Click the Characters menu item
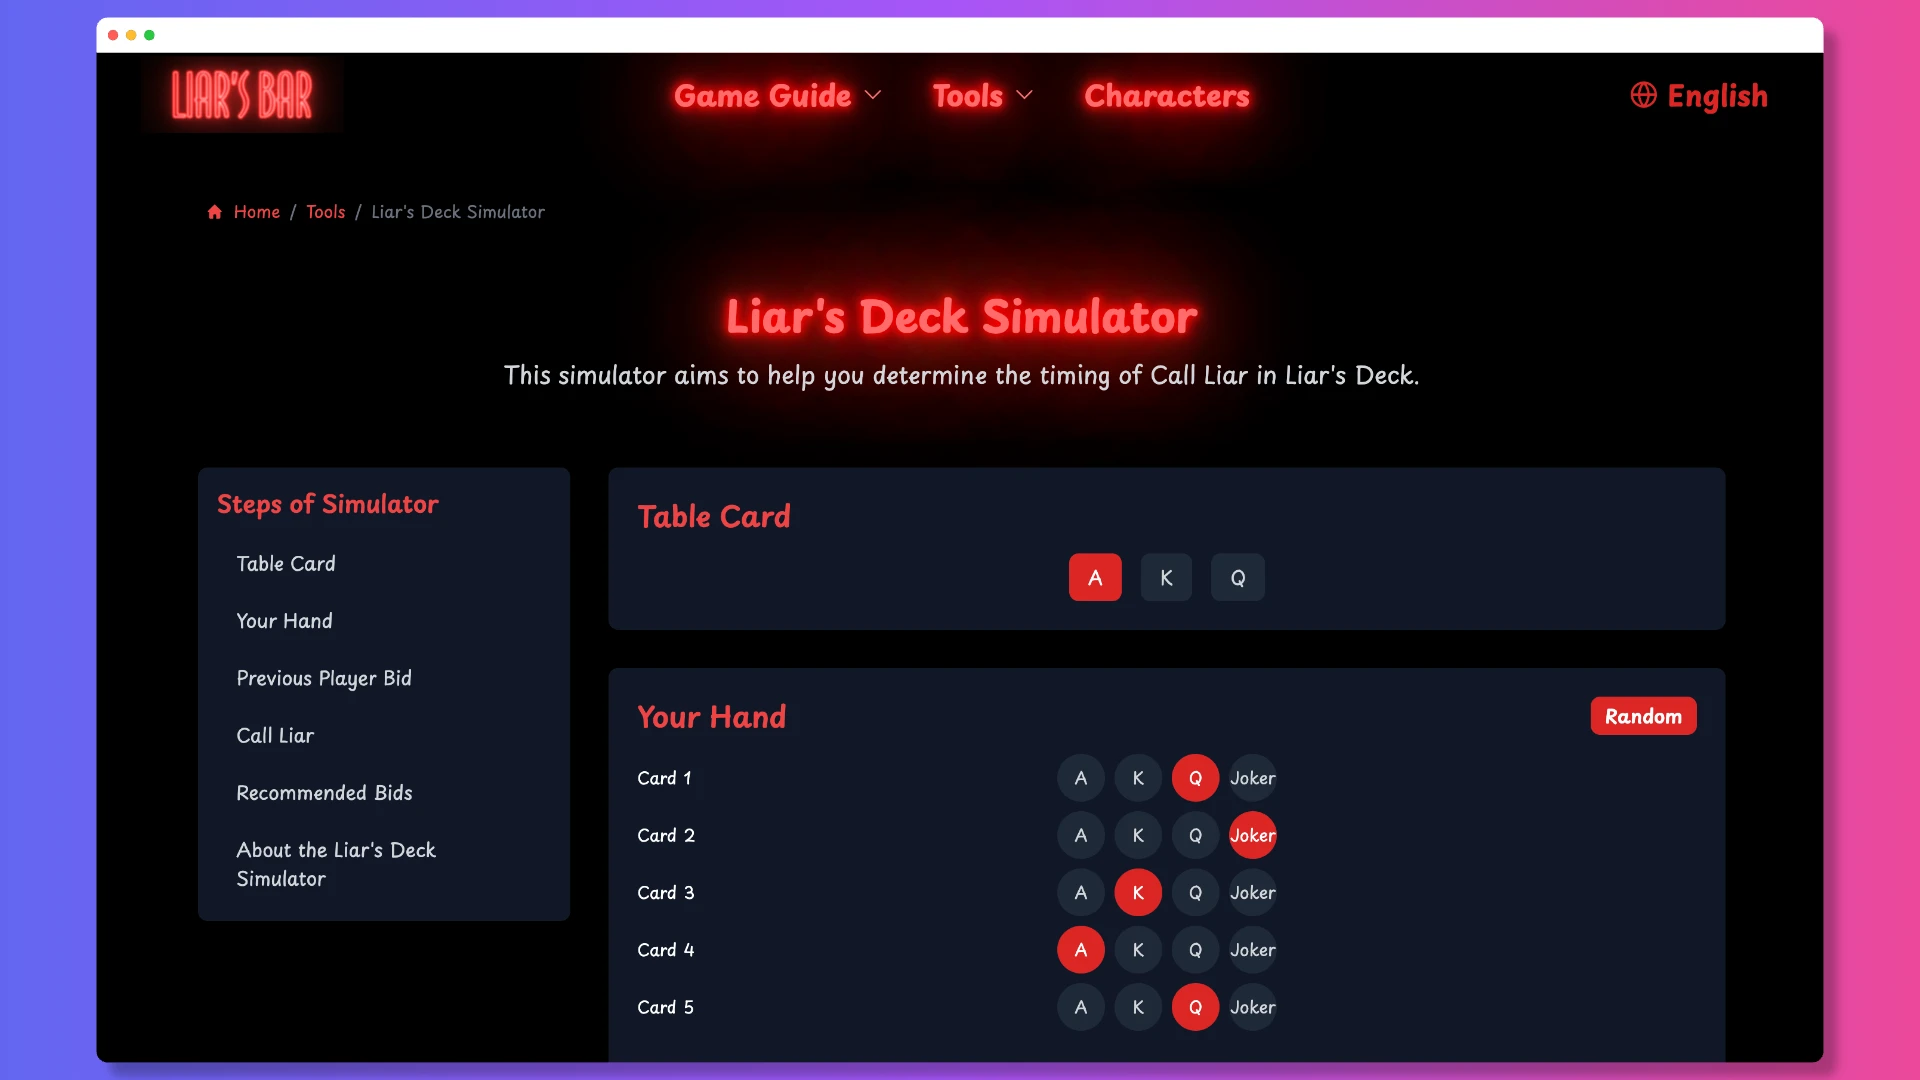This screenshot has width=1920, height=1080. click(x=1166, y=94)
